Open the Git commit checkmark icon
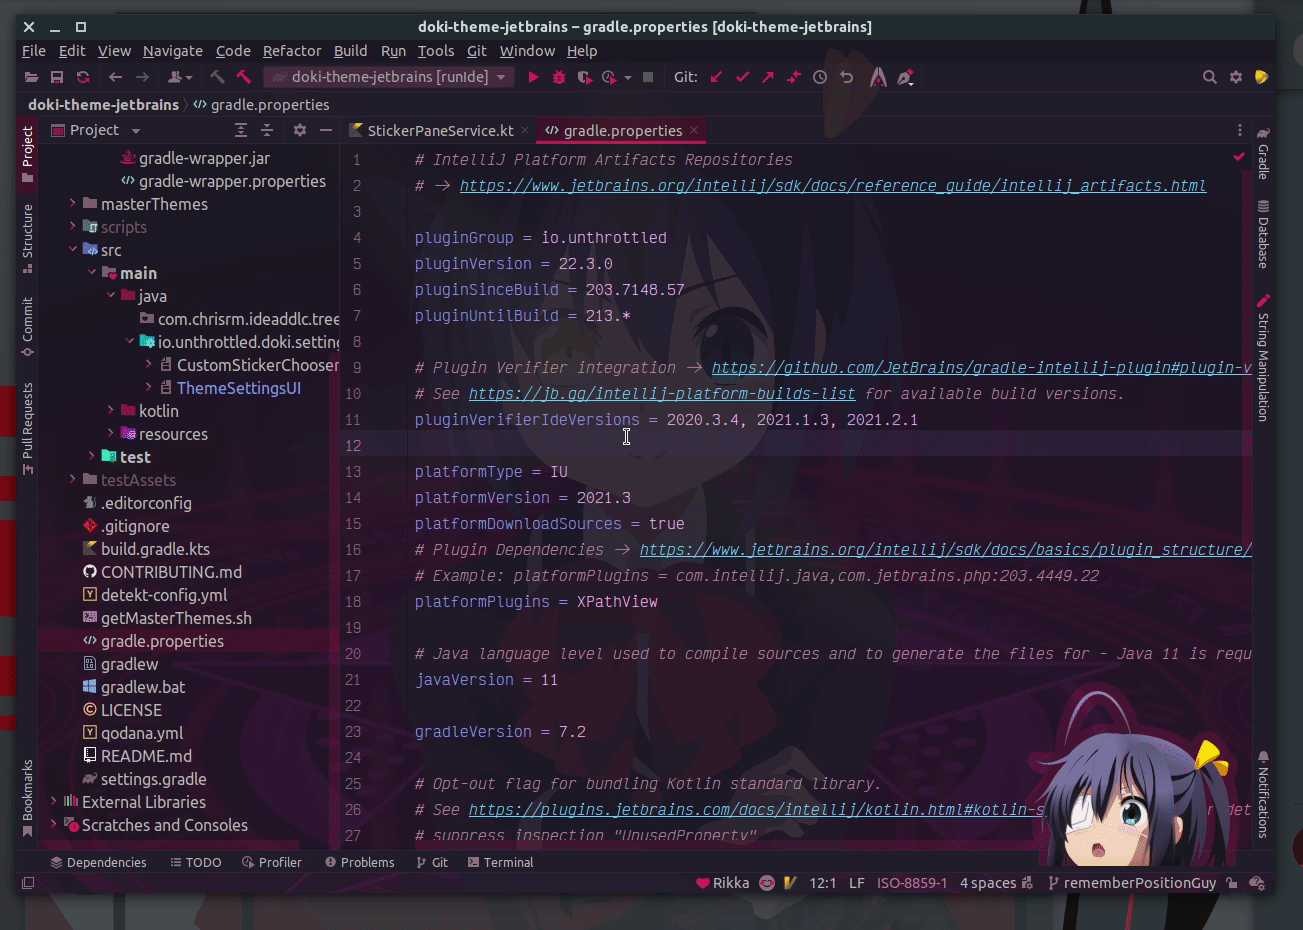 (x=742, y=77)
